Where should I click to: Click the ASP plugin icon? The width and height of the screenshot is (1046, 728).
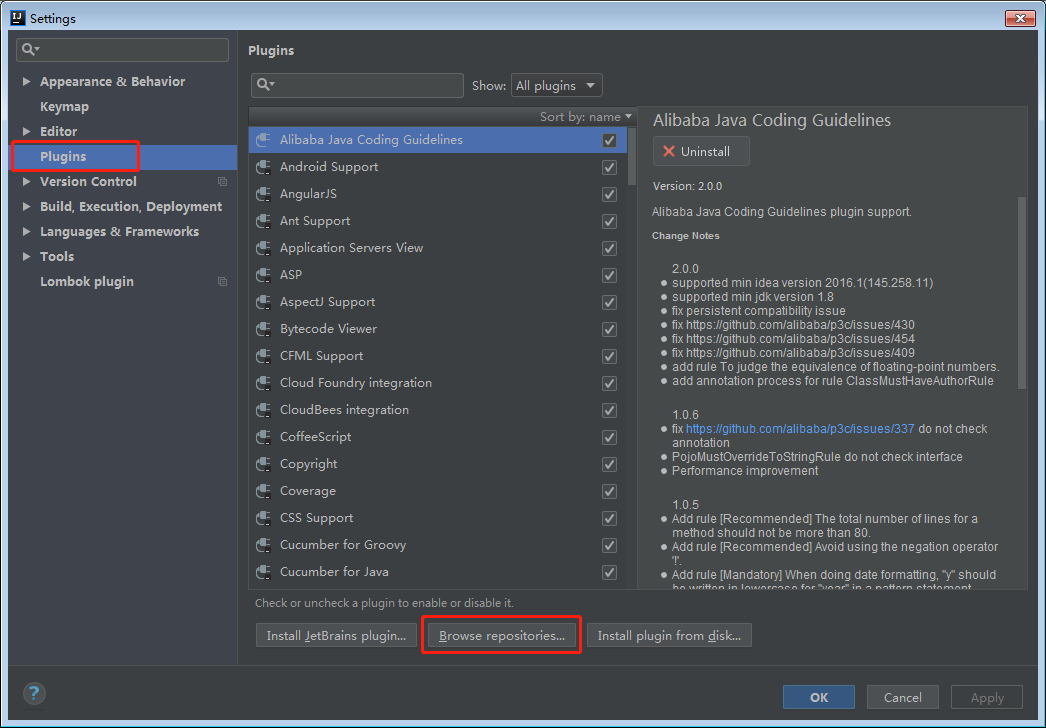pyautogui.click(x=264, y=275)
